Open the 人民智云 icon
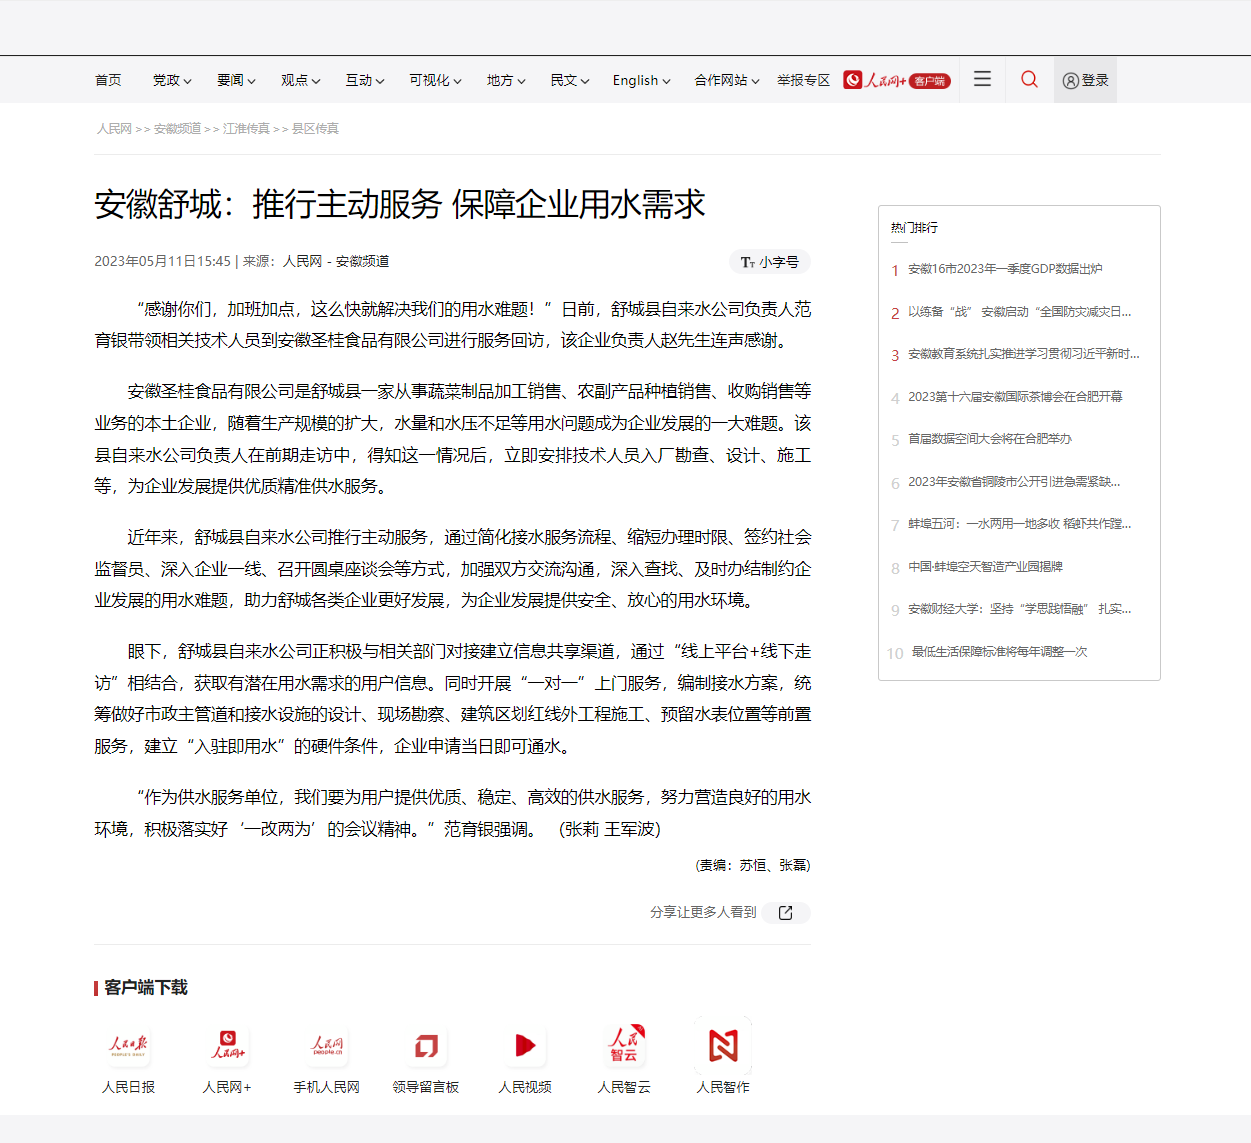 (624, 1046)
